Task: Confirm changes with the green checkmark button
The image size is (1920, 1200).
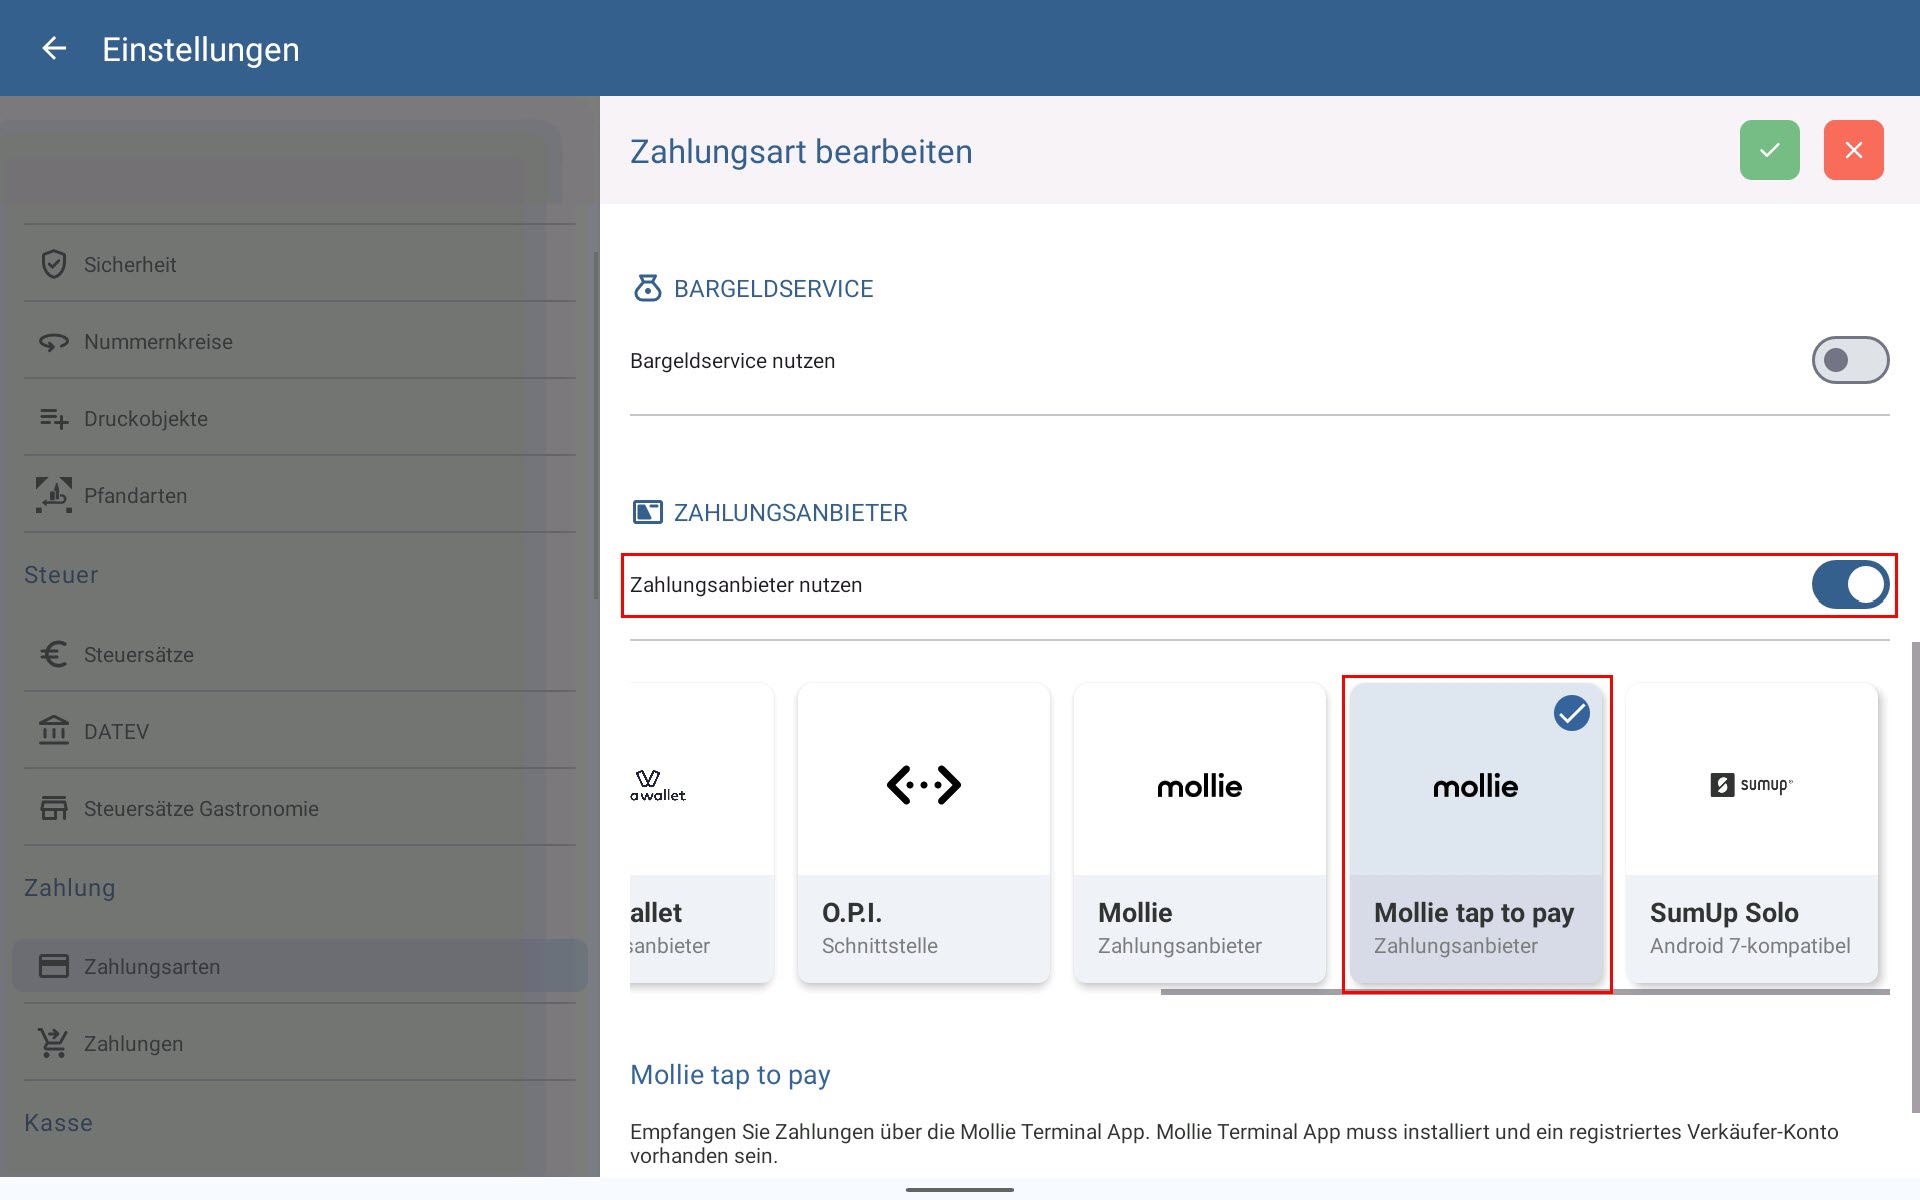Action: tap(1769, 150)
